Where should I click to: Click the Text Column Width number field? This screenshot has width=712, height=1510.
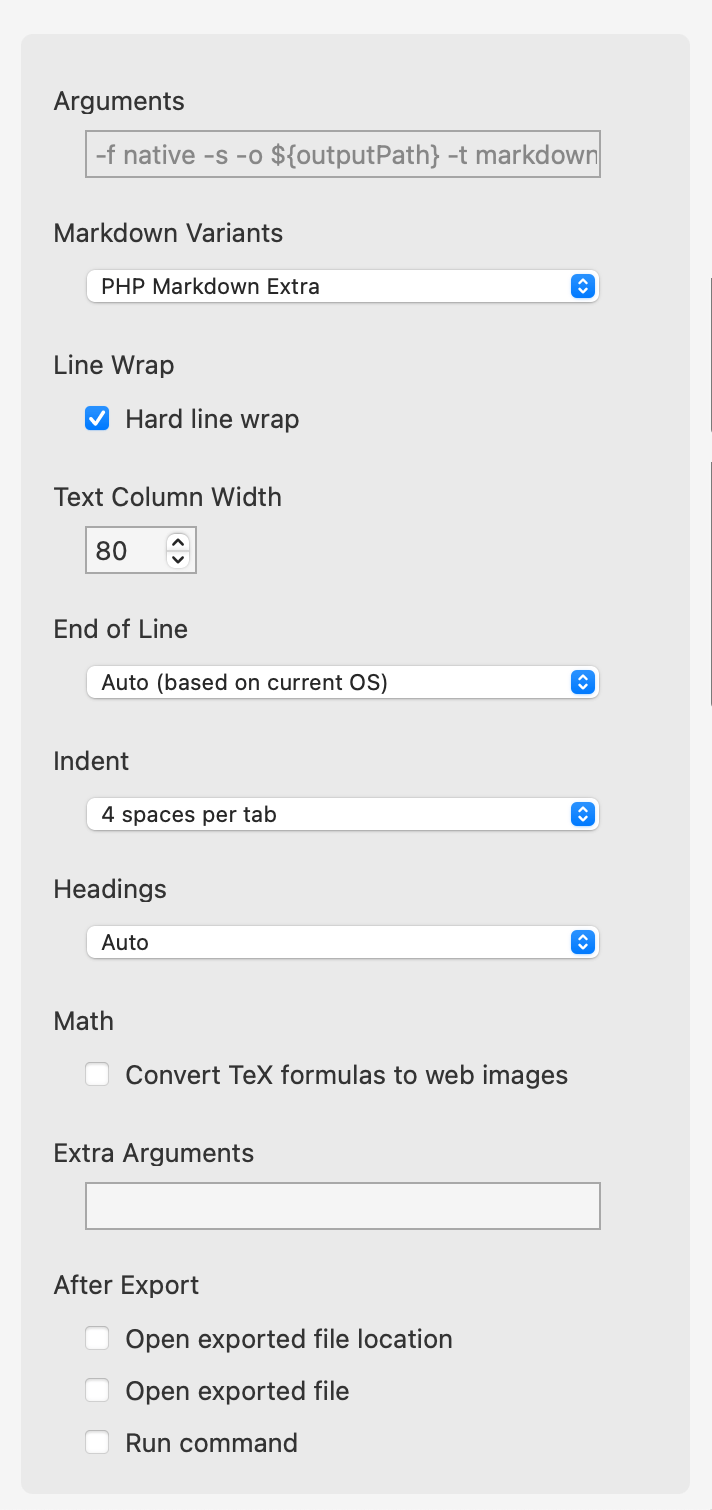coord(124,551)
